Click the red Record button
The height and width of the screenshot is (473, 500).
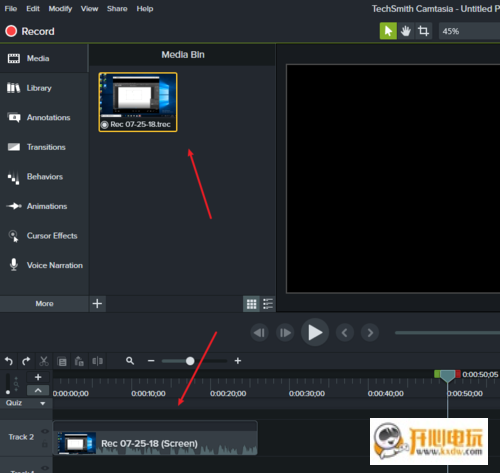click(30, 31)
